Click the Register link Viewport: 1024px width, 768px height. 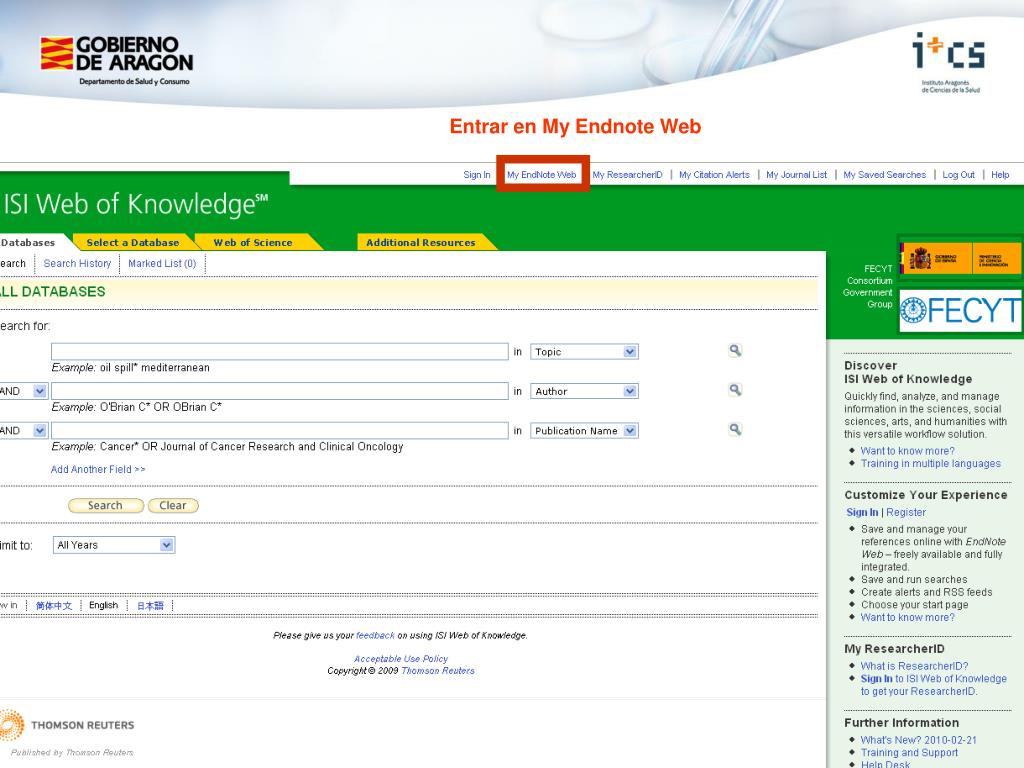pos(906,512)
